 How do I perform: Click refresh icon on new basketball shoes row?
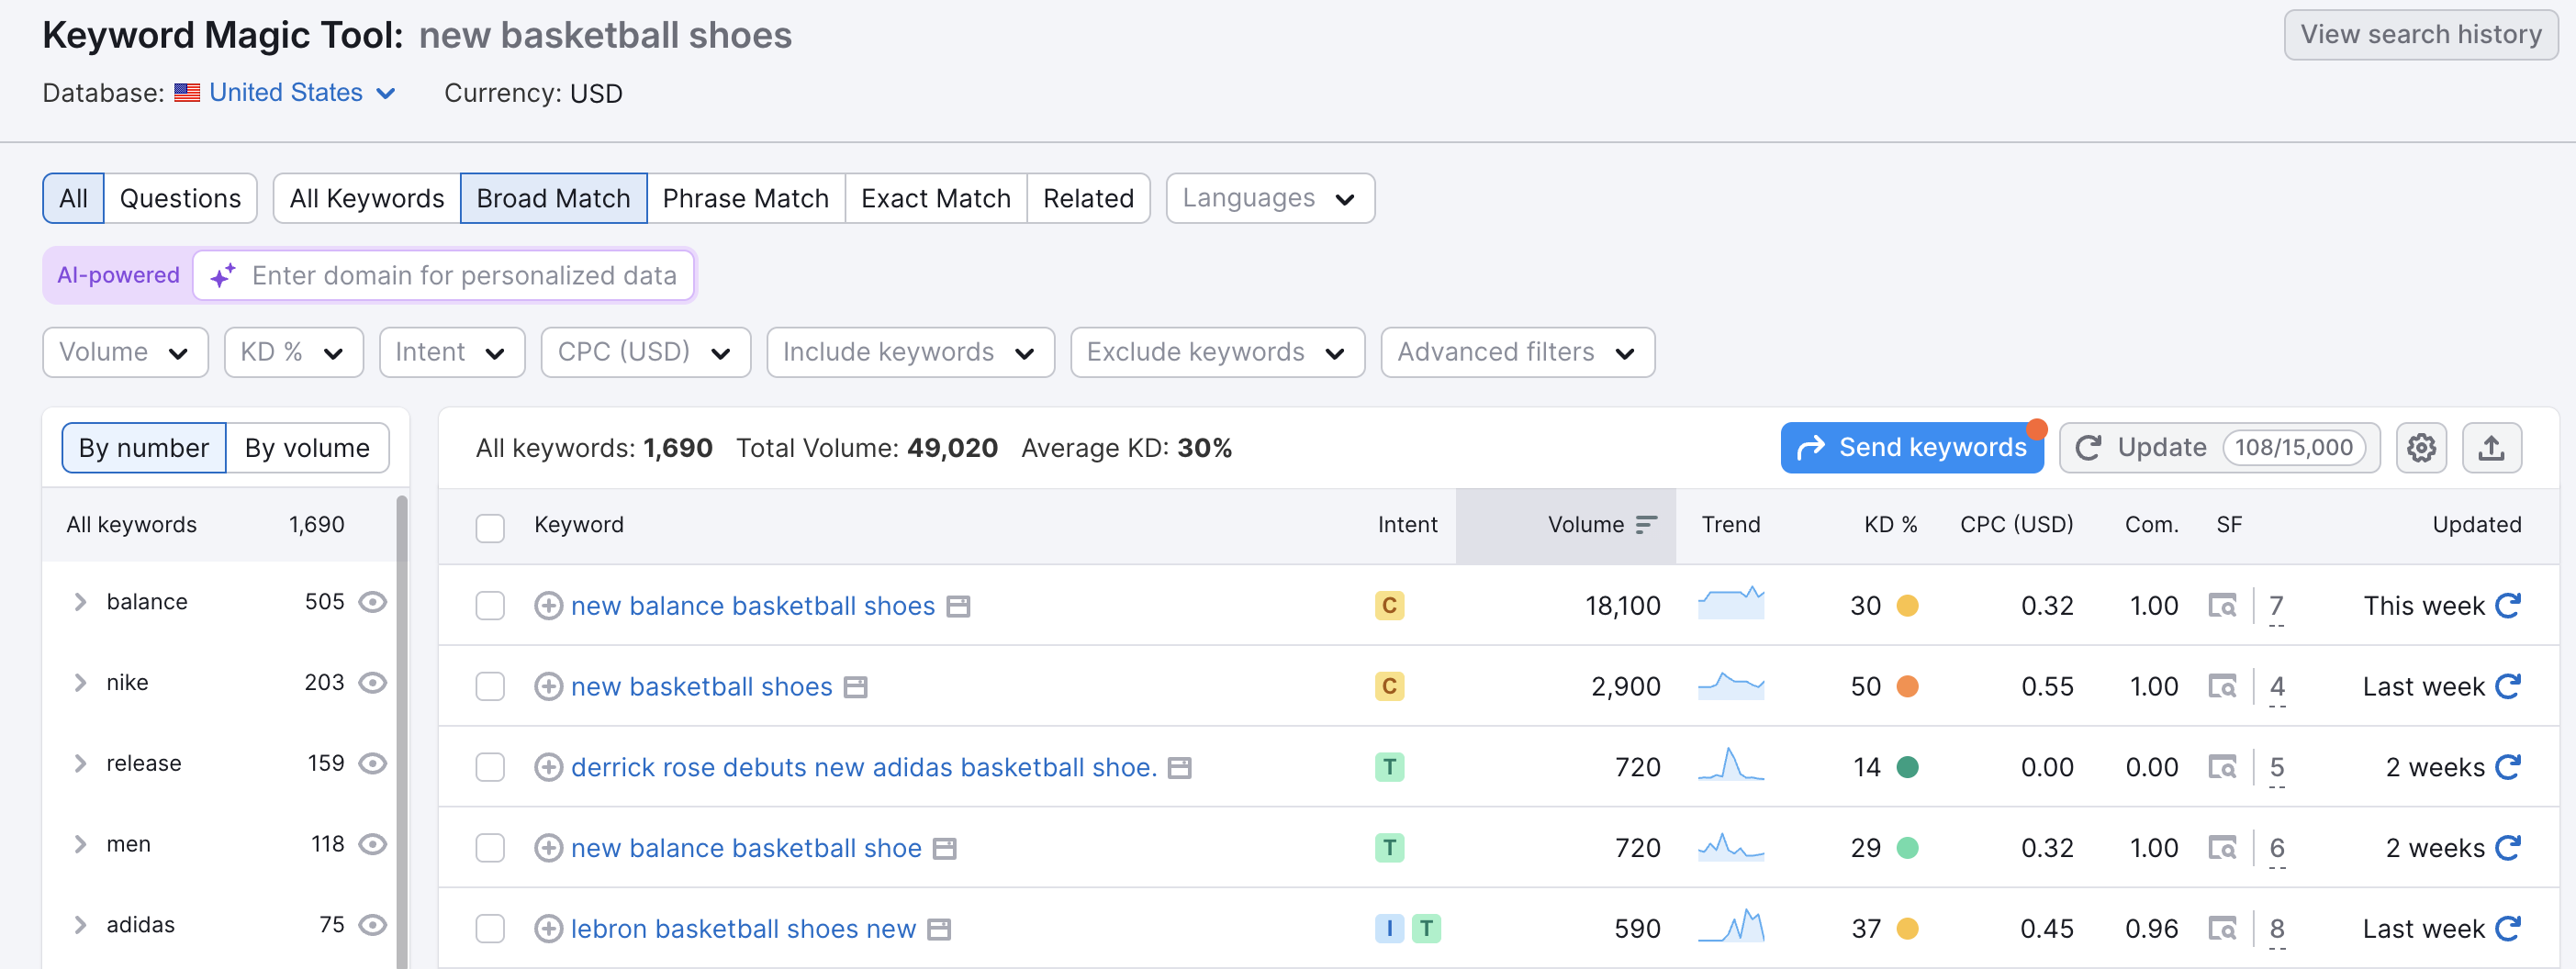(2510, 686)
